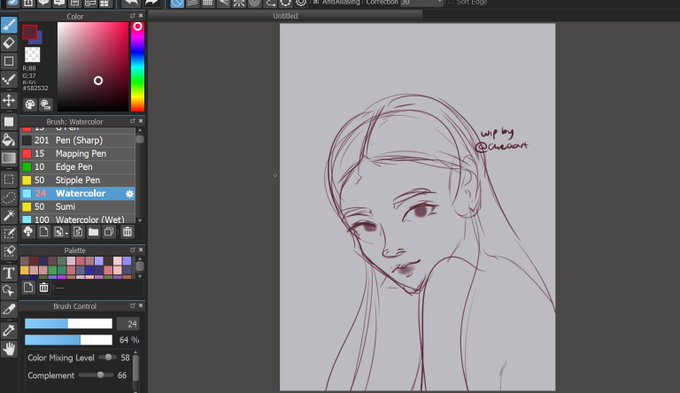Image resolution: width=680 pixels, height=393 pixels.
Task: Select the Lasso tool
Action: 9,197
